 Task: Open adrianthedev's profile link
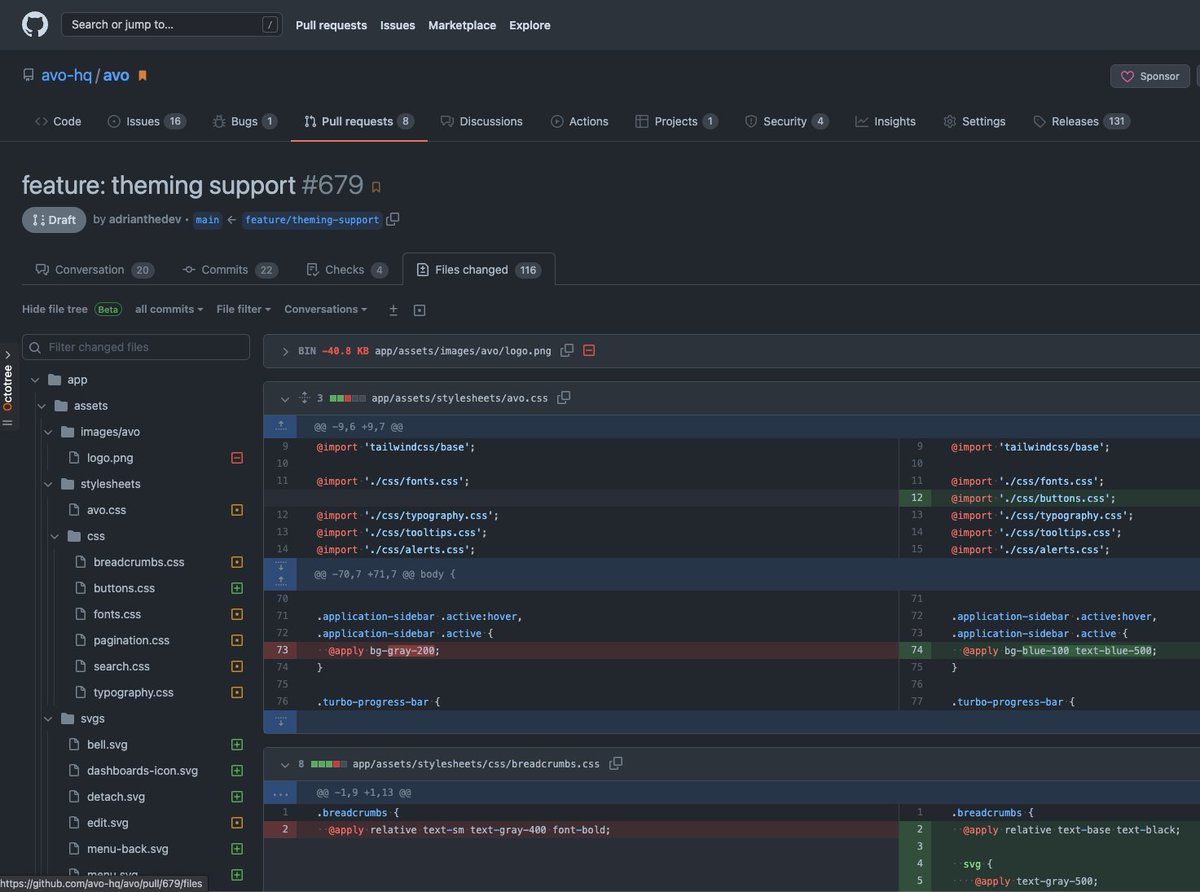[x=144, y=219]
